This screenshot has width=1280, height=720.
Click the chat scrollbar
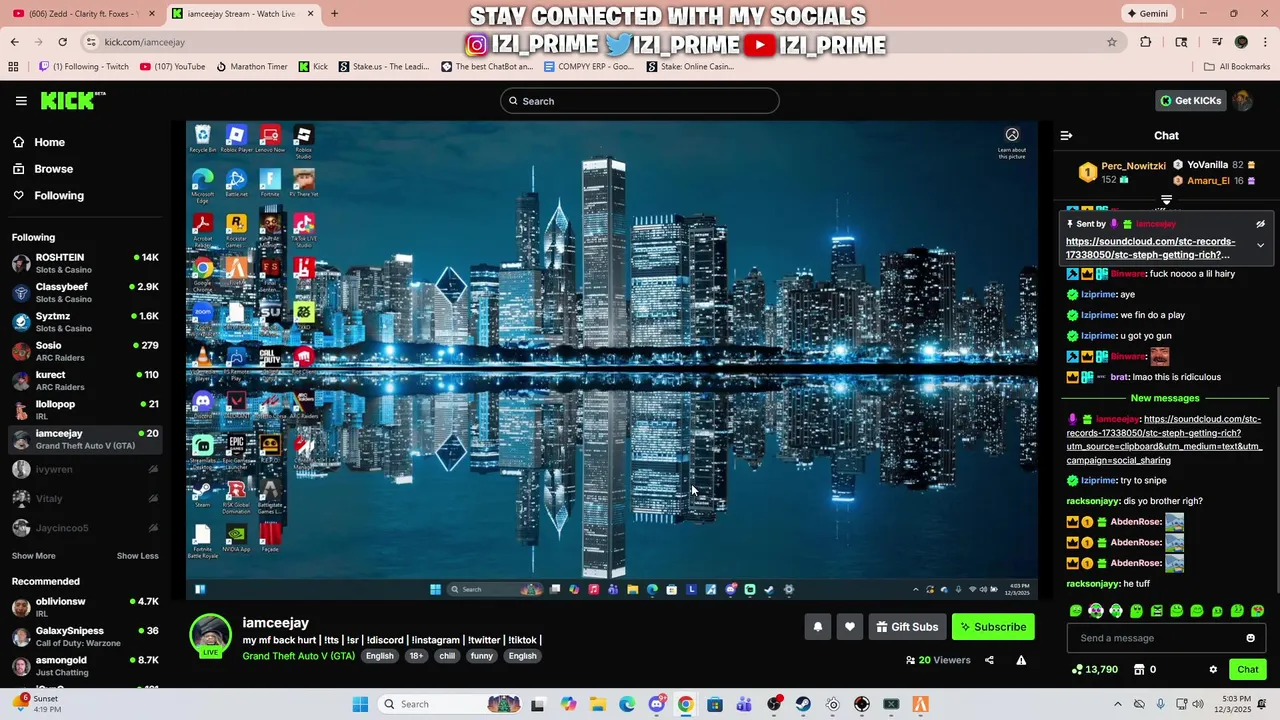1276,490
